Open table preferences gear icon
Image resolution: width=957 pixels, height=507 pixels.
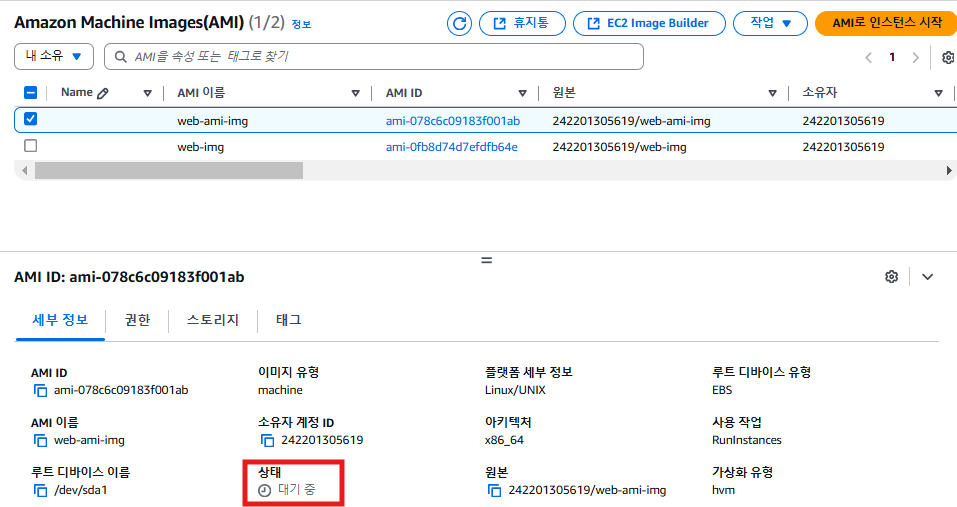(948, 58)
